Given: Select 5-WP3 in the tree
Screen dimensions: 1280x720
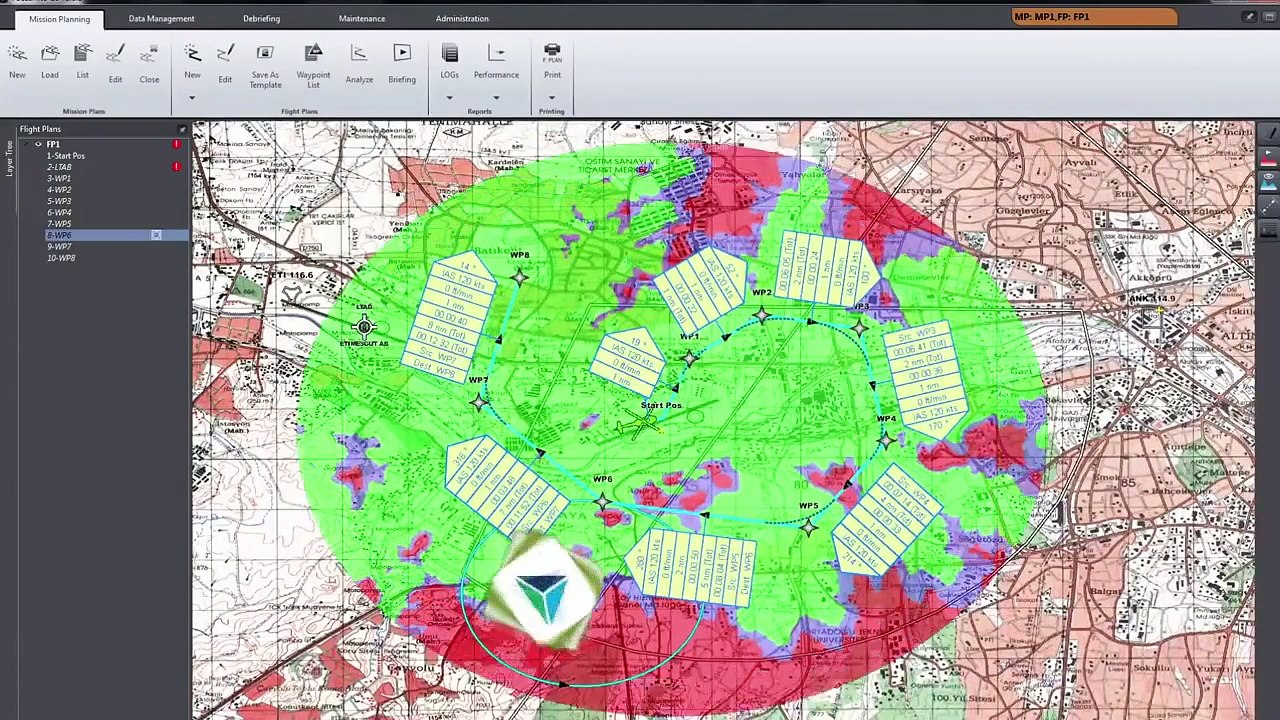Looking at the screenshot, I should click(x=59, y=201).
